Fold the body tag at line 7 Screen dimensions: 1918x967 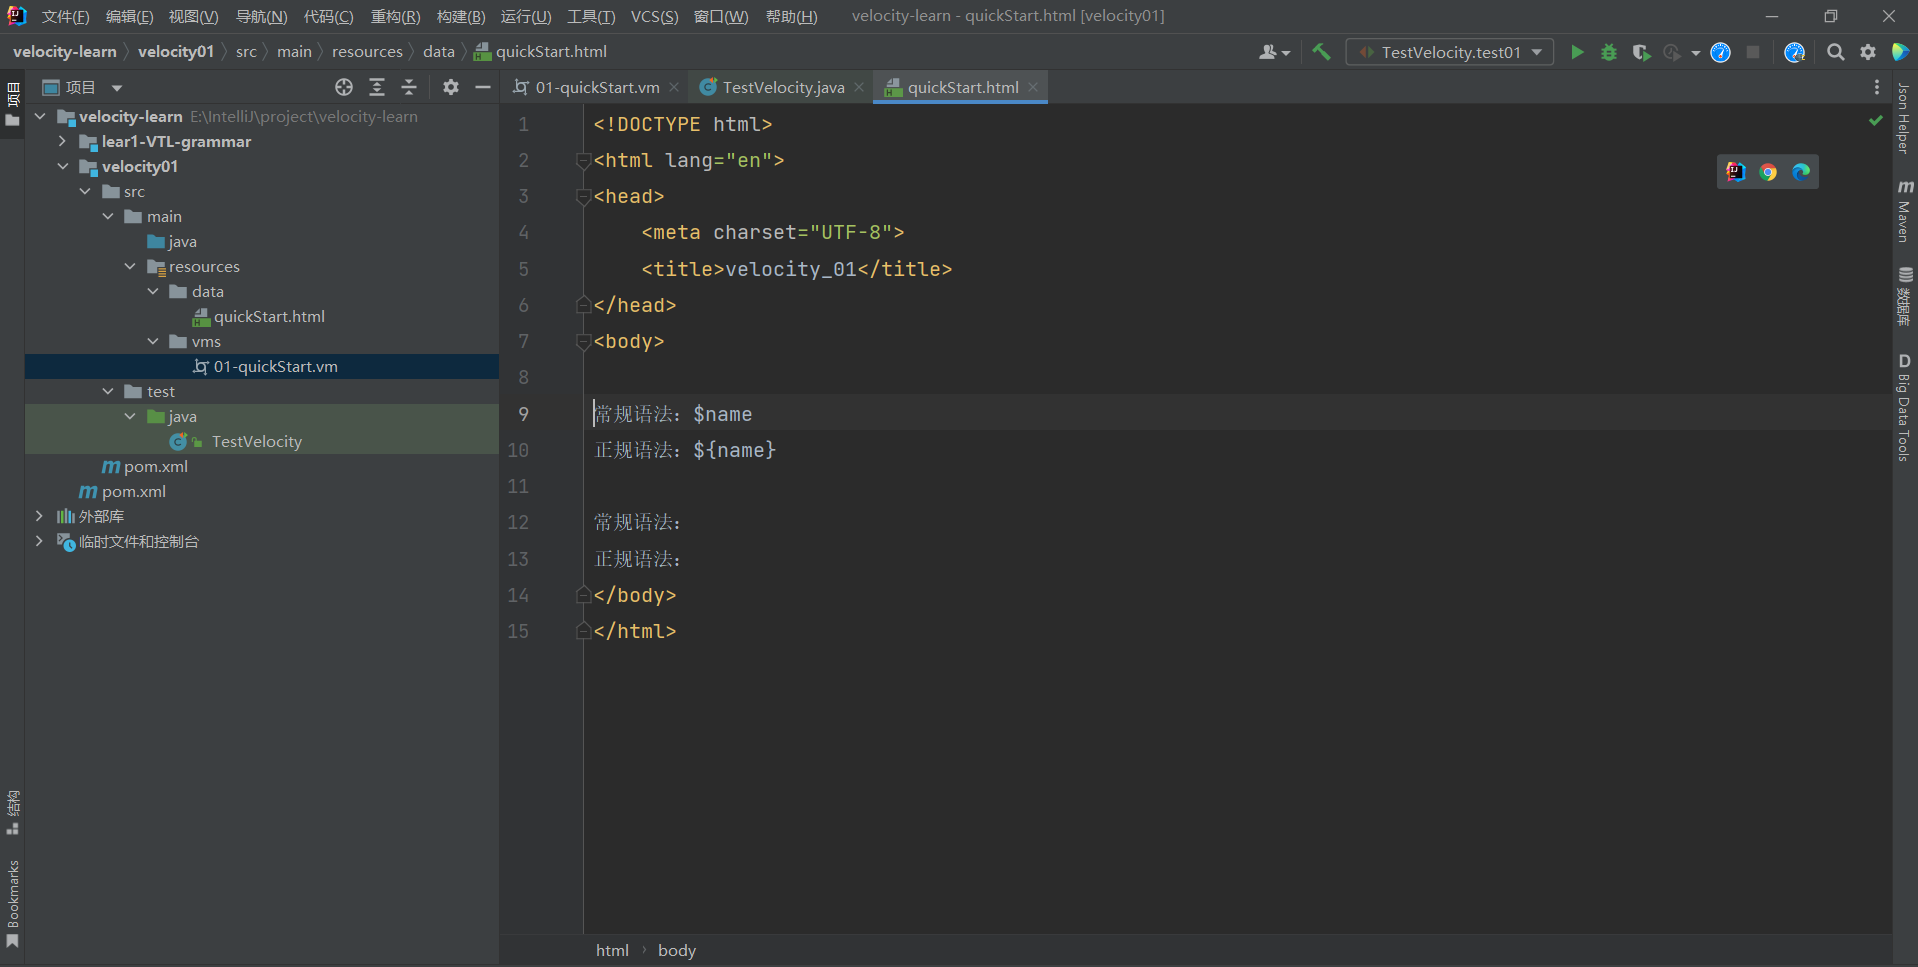click(583, 342)
